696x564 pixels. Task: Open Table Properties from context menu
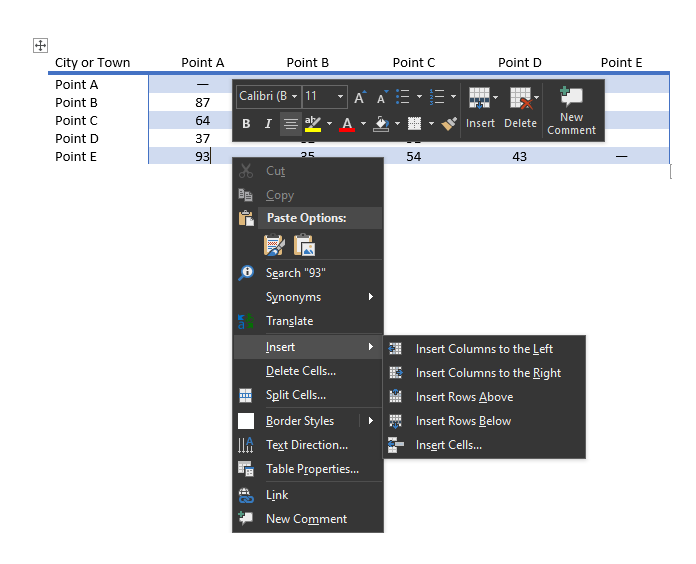coord(312,469)
